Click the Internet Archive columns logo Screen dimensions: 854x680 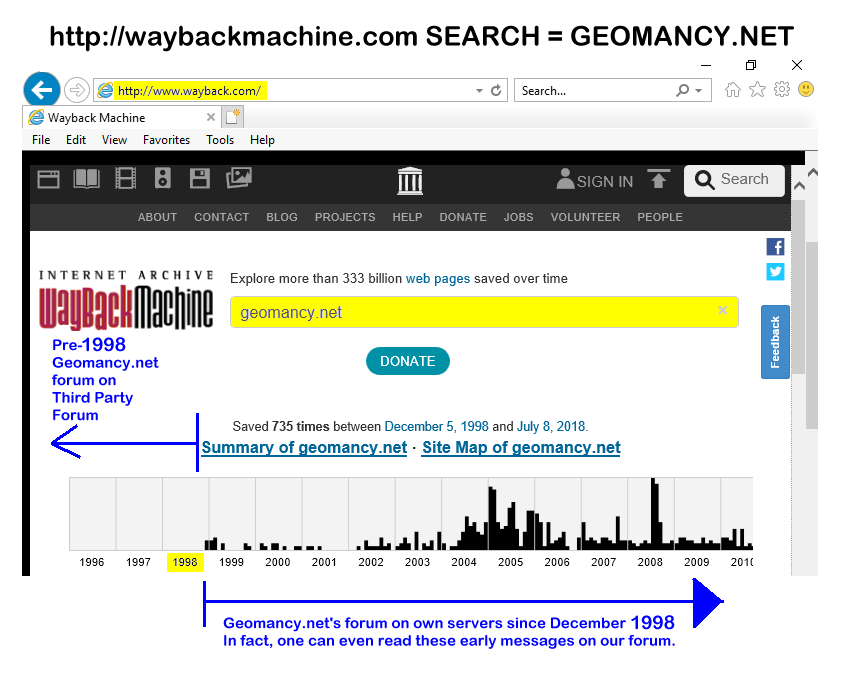point(410,181)
